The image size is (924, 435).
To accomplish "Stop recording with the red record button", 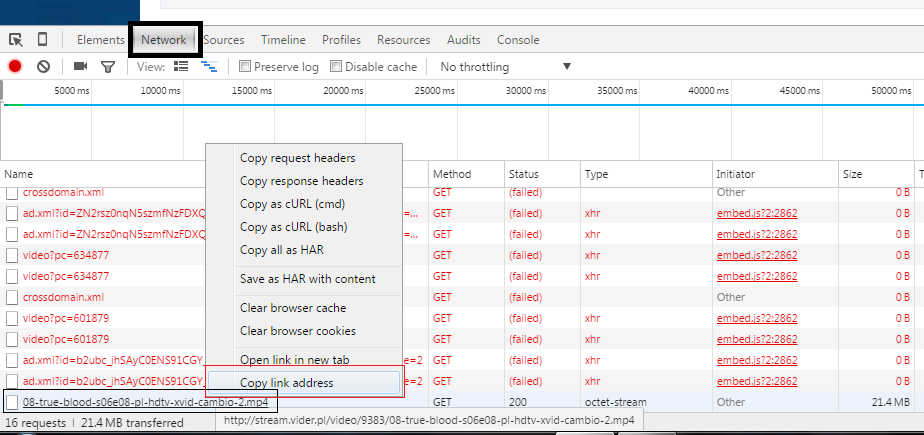I will 15,67.
